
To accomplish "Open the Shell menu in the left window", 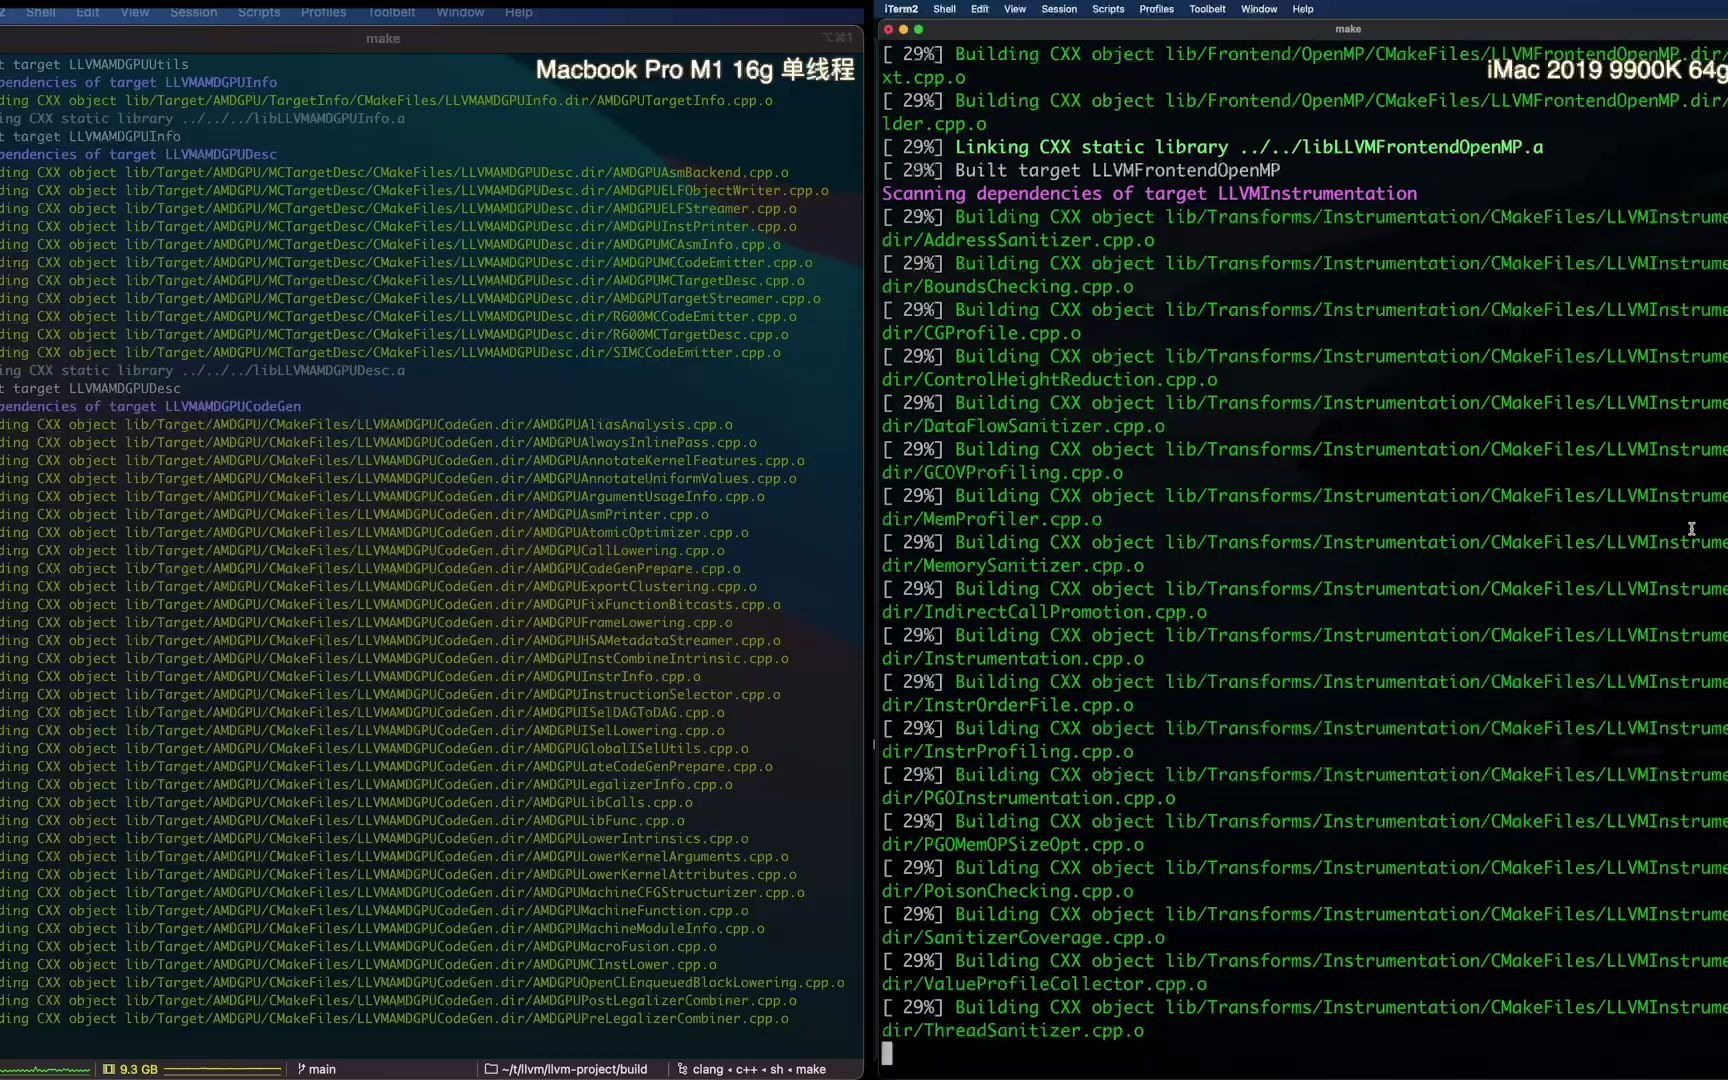I will click(40, 12).
